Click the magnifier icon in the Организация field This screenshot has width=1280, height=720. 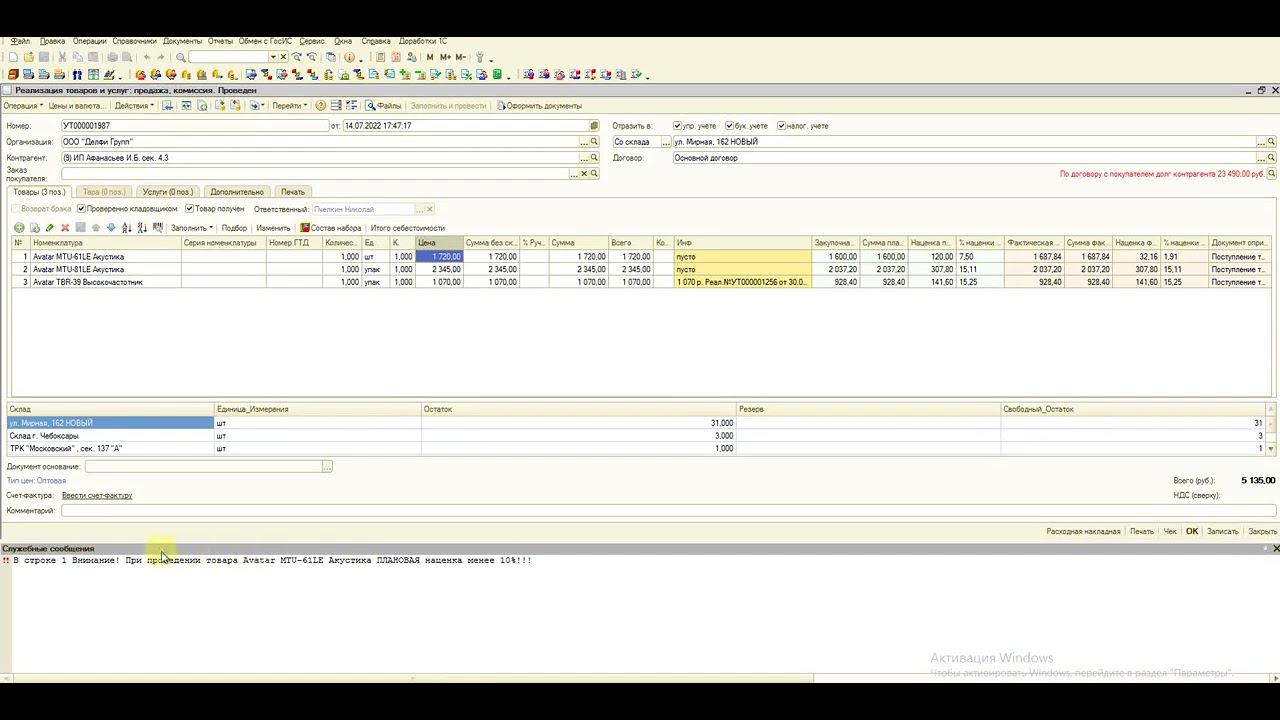(594, 142)
